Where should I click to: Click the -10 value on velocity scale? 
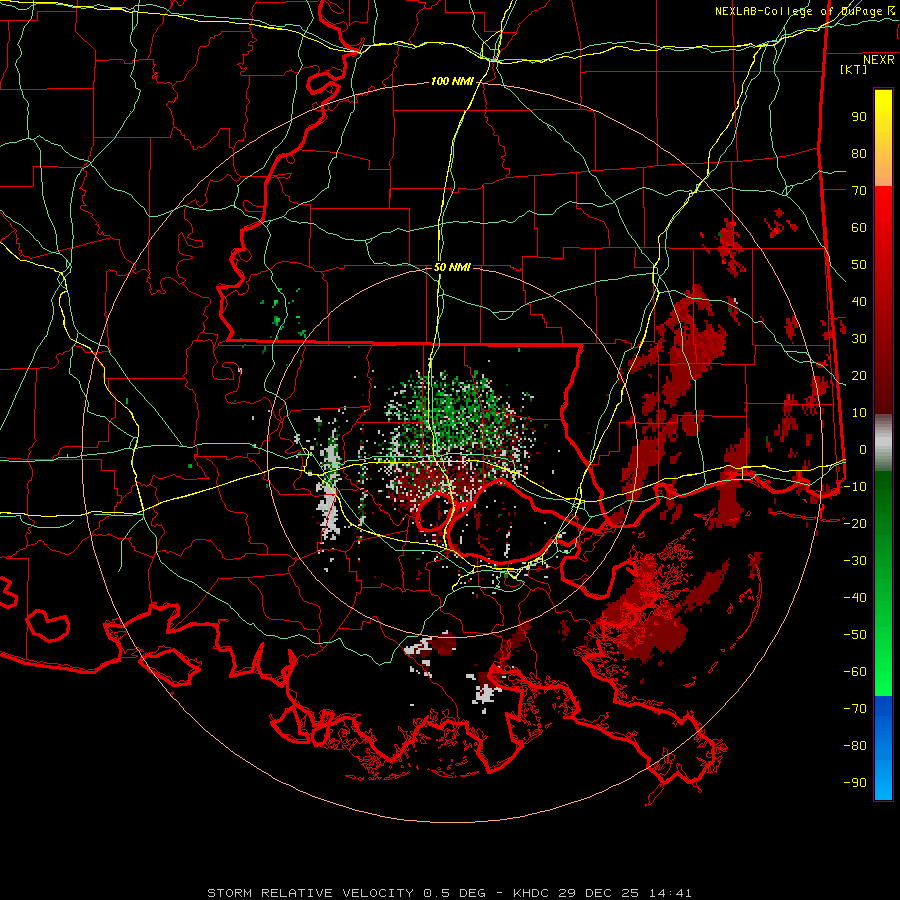tap(855, 487)
